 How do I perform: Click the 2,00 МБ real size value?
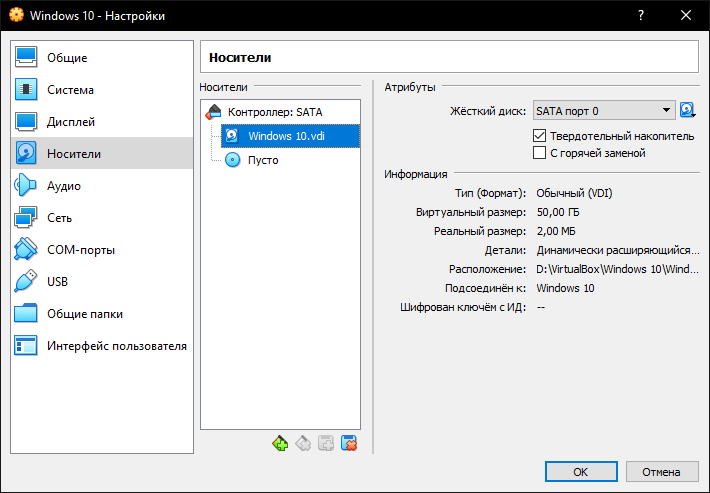[556, 231]
